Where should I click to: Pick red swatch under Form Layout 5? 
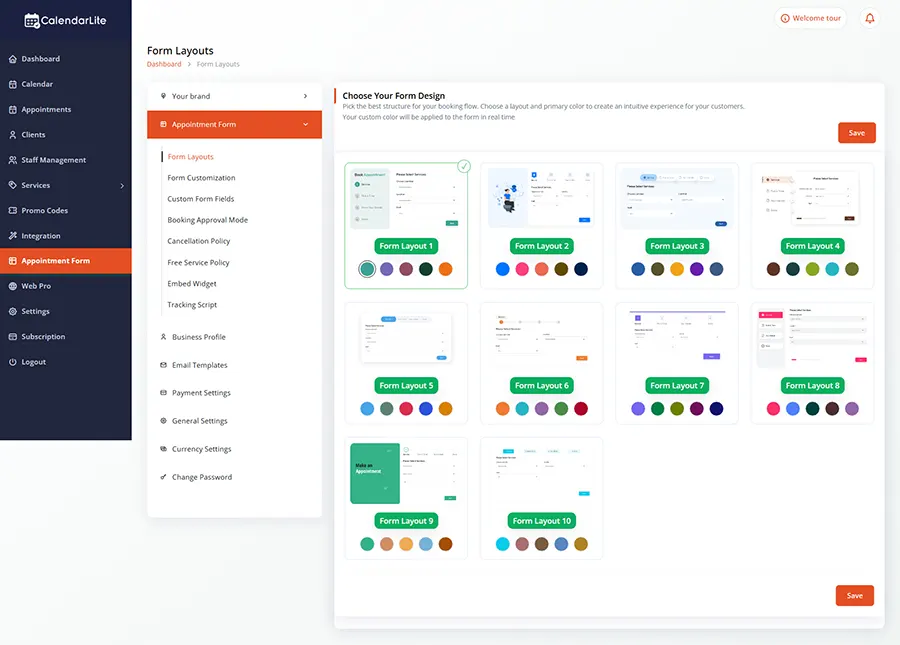(406, 409)
